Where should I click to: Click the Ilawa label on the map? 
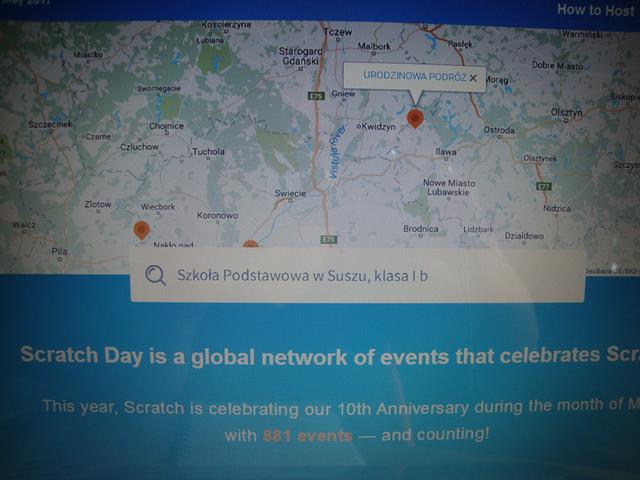pyautogui.click(x=446, y=151)
